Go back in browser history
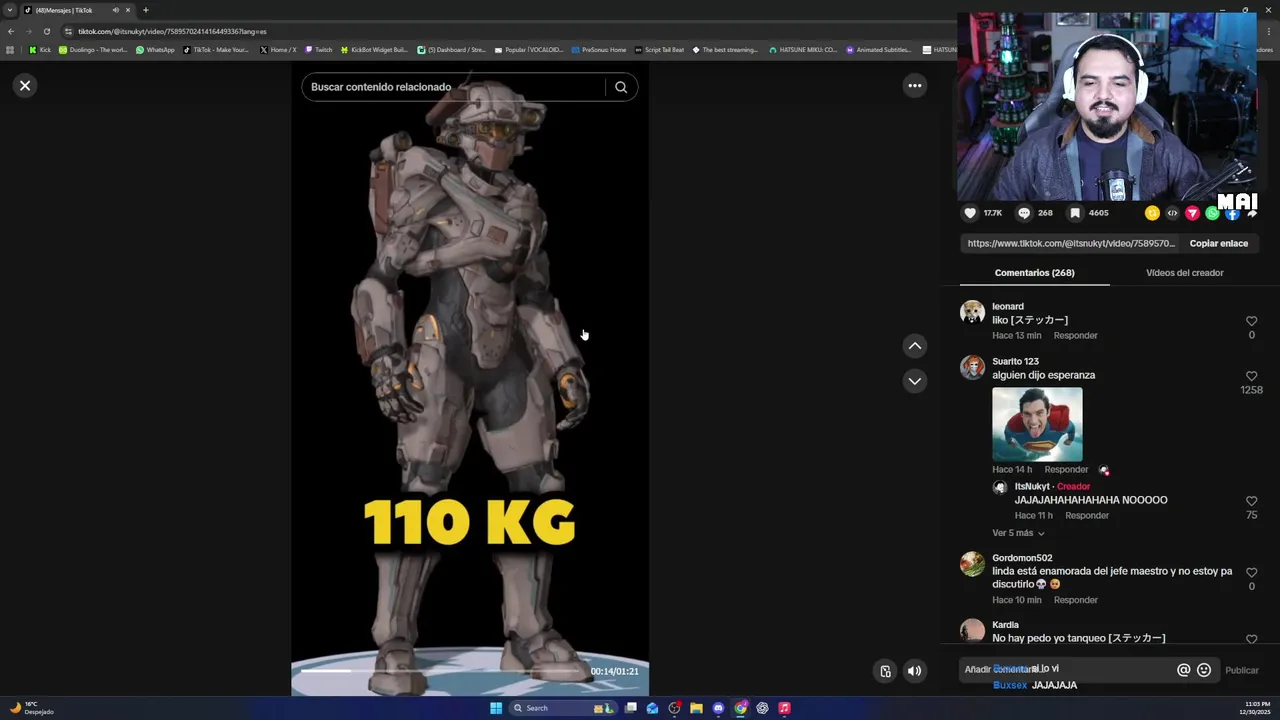 coord(11,31)
